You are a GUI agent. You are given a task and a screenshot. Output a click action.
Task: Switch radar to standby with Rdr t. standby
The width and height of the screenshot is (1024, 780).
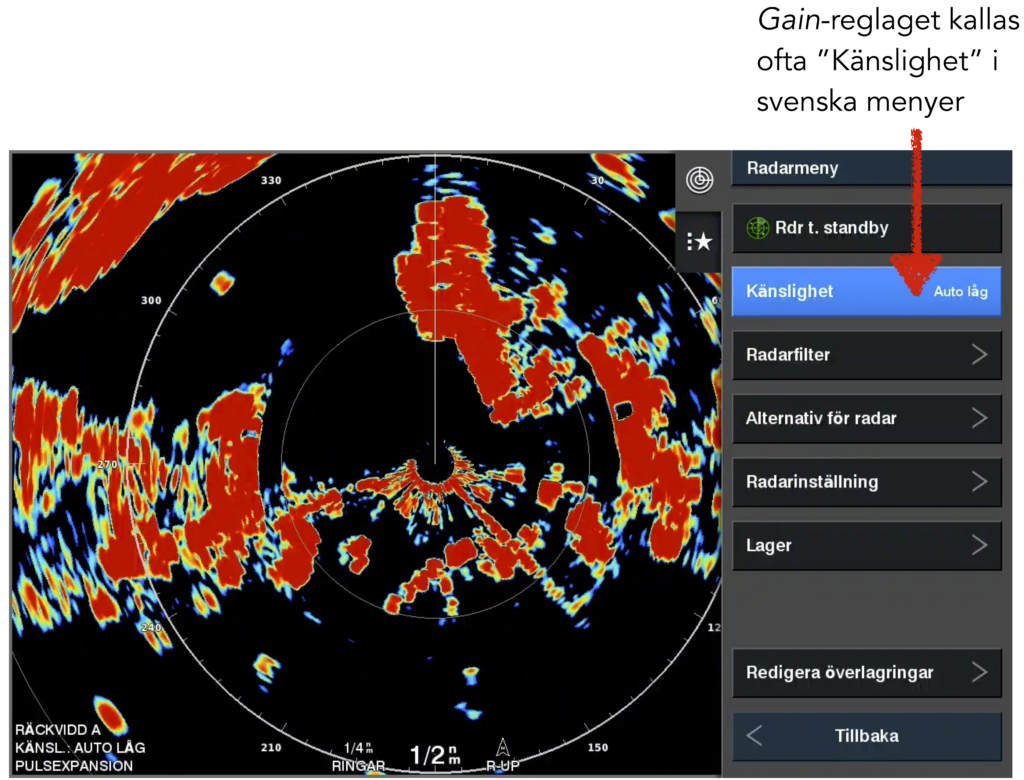[866, 228]
